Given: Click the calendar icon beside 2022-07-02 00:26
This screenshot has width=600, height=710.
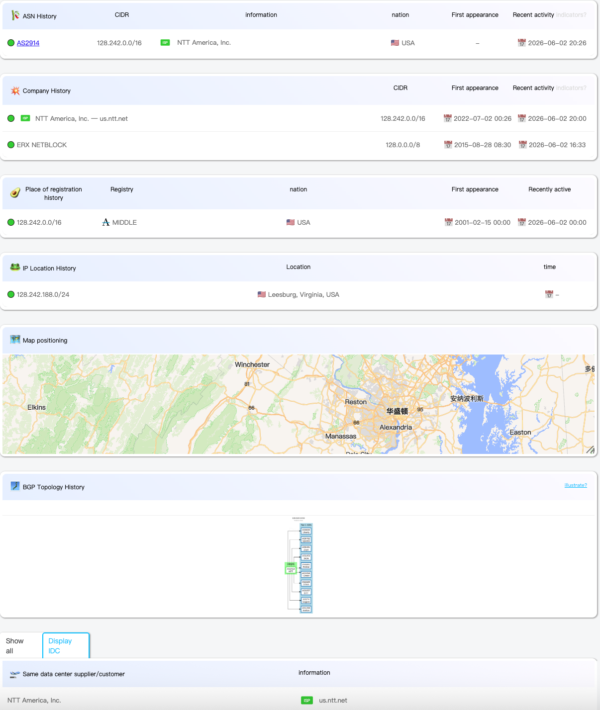Looking at the screenshot, I should 447,118.
